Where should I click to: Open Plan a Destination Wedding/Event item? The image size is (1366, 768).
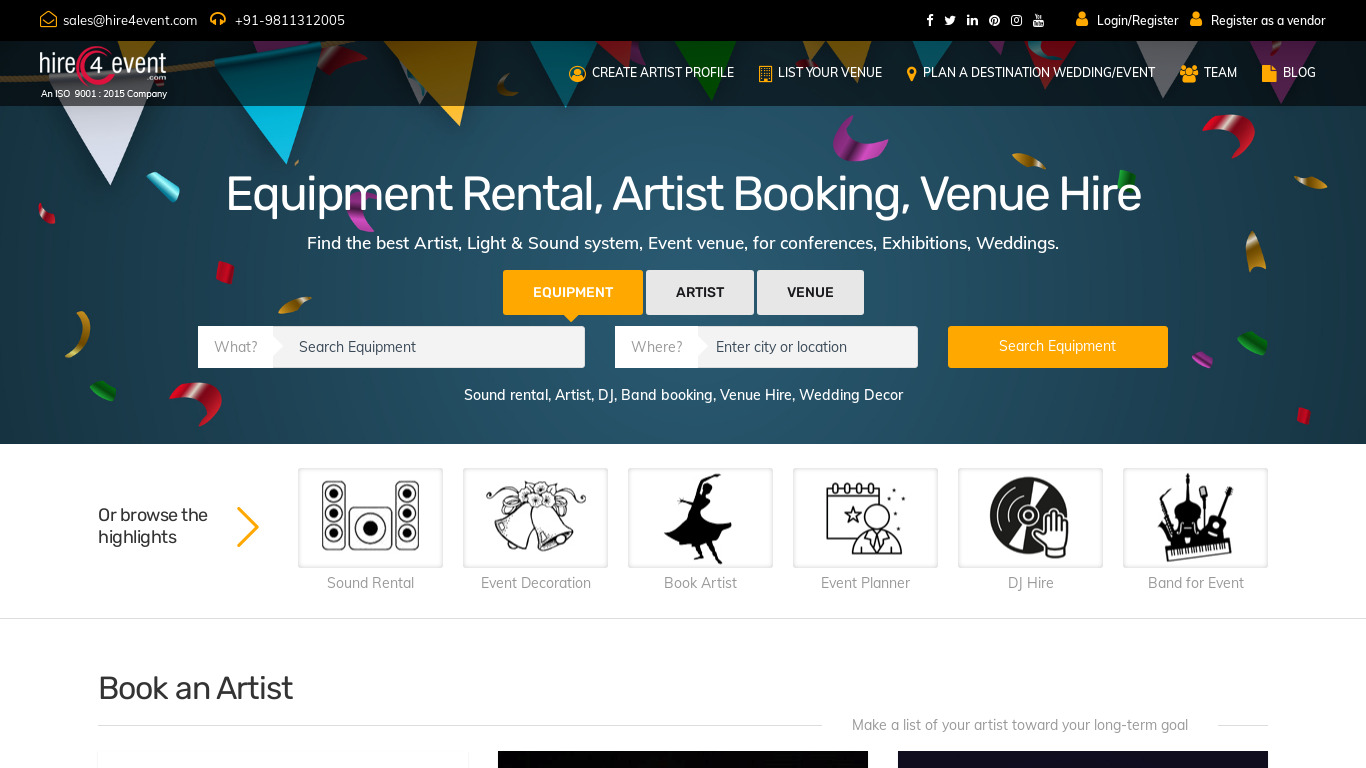coord(1030,73)
